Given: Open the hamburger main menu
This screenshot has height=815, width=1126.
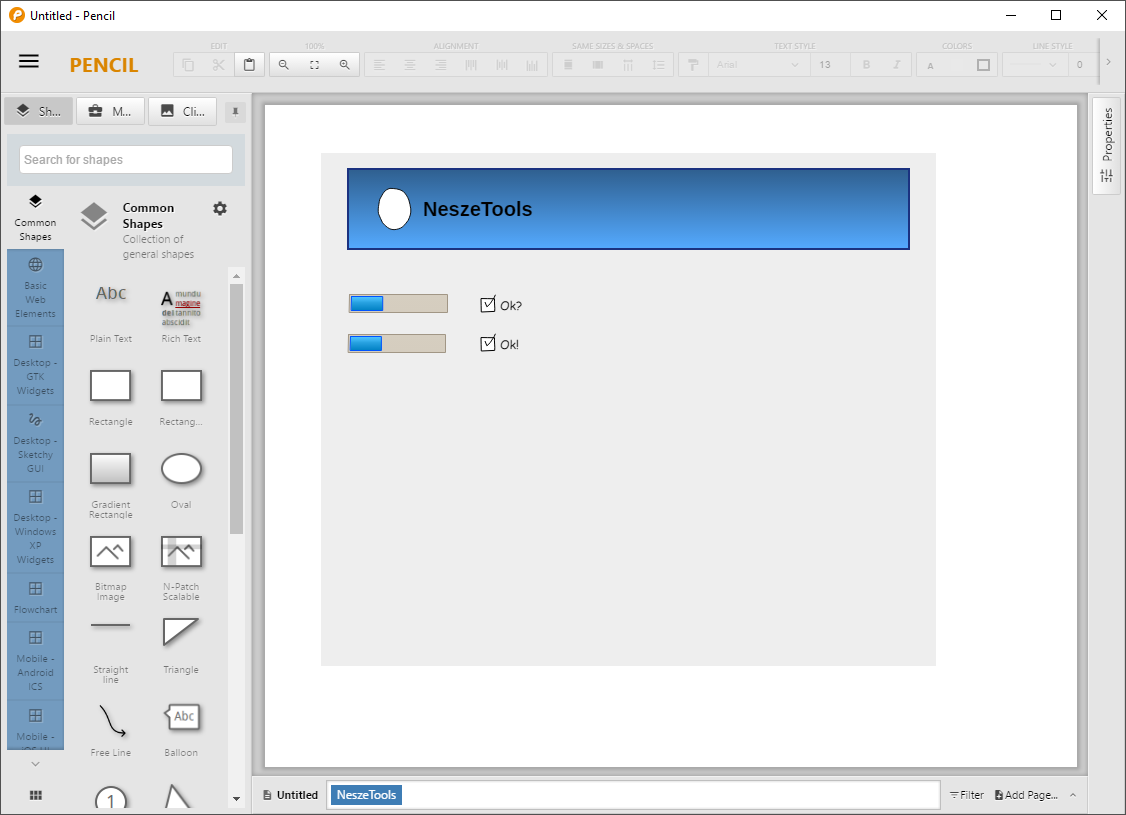Looking at the screenshot, I should pos(29,61).
